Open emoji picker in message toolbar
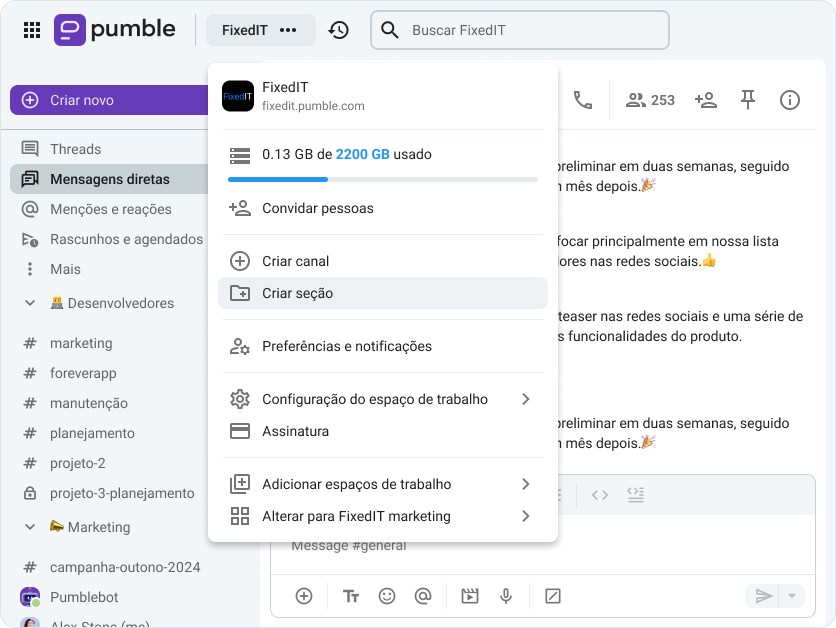Screen dimensions: 836x628 pos(387,596)
